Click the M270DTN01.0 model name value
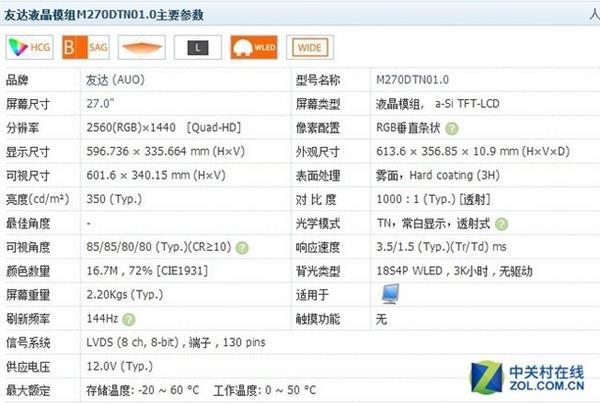Screen dimensions: 600x405 coord(413,80)
